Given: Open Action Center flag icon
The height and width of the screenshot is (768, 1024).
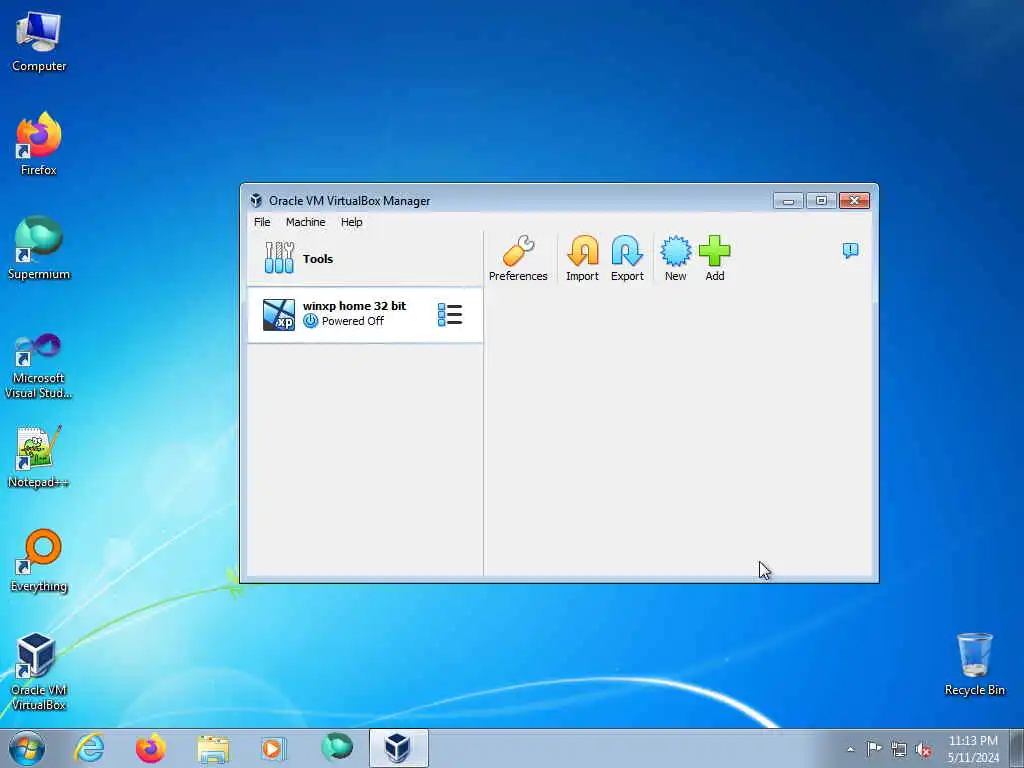Looking at the screenshot, I should coord(874,748).
